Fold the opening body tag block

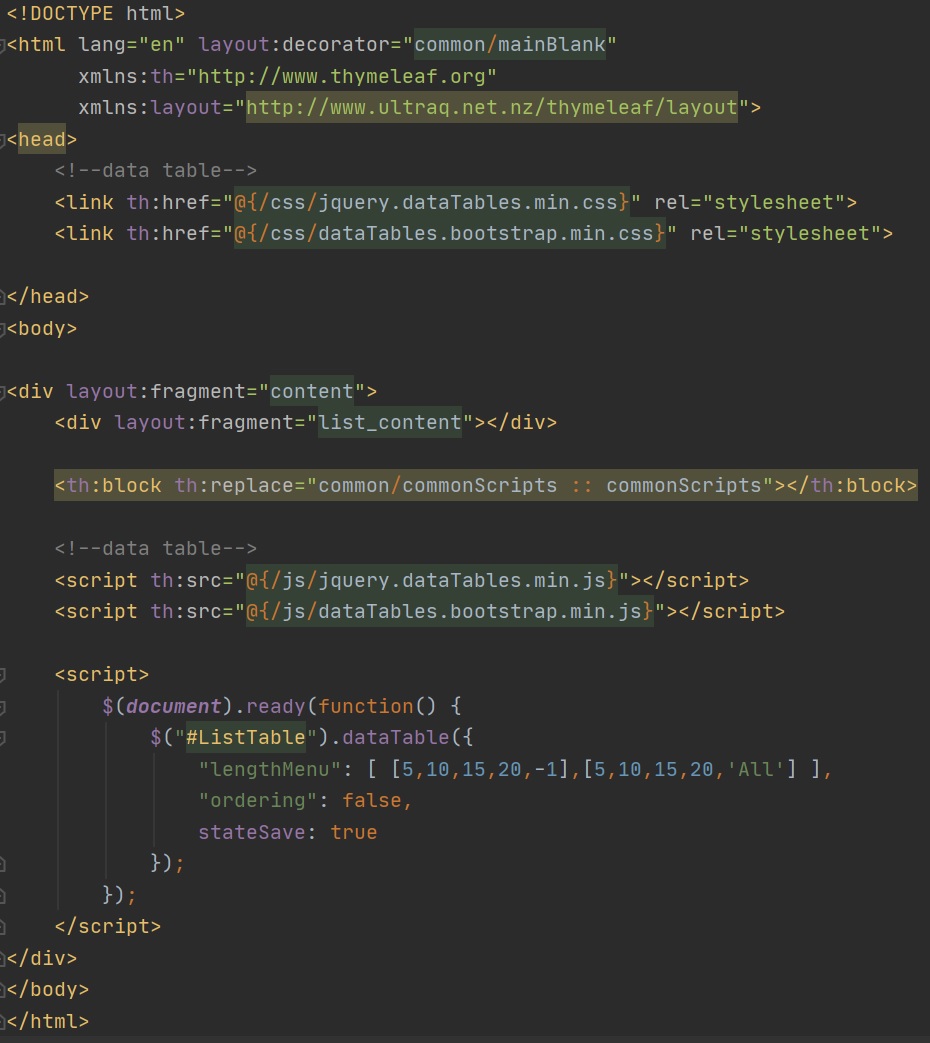point(4,328)
